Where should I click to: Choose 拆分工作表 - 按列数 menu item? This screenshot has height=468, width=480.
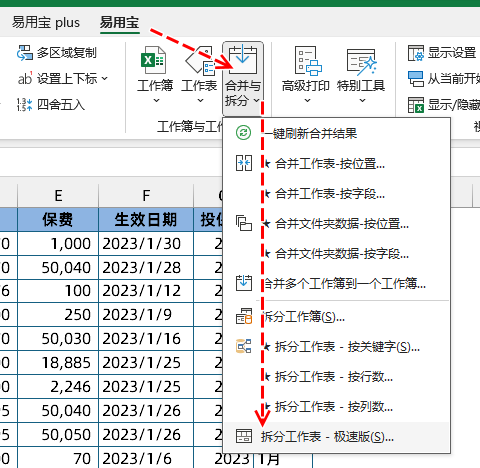coord(337,407)
